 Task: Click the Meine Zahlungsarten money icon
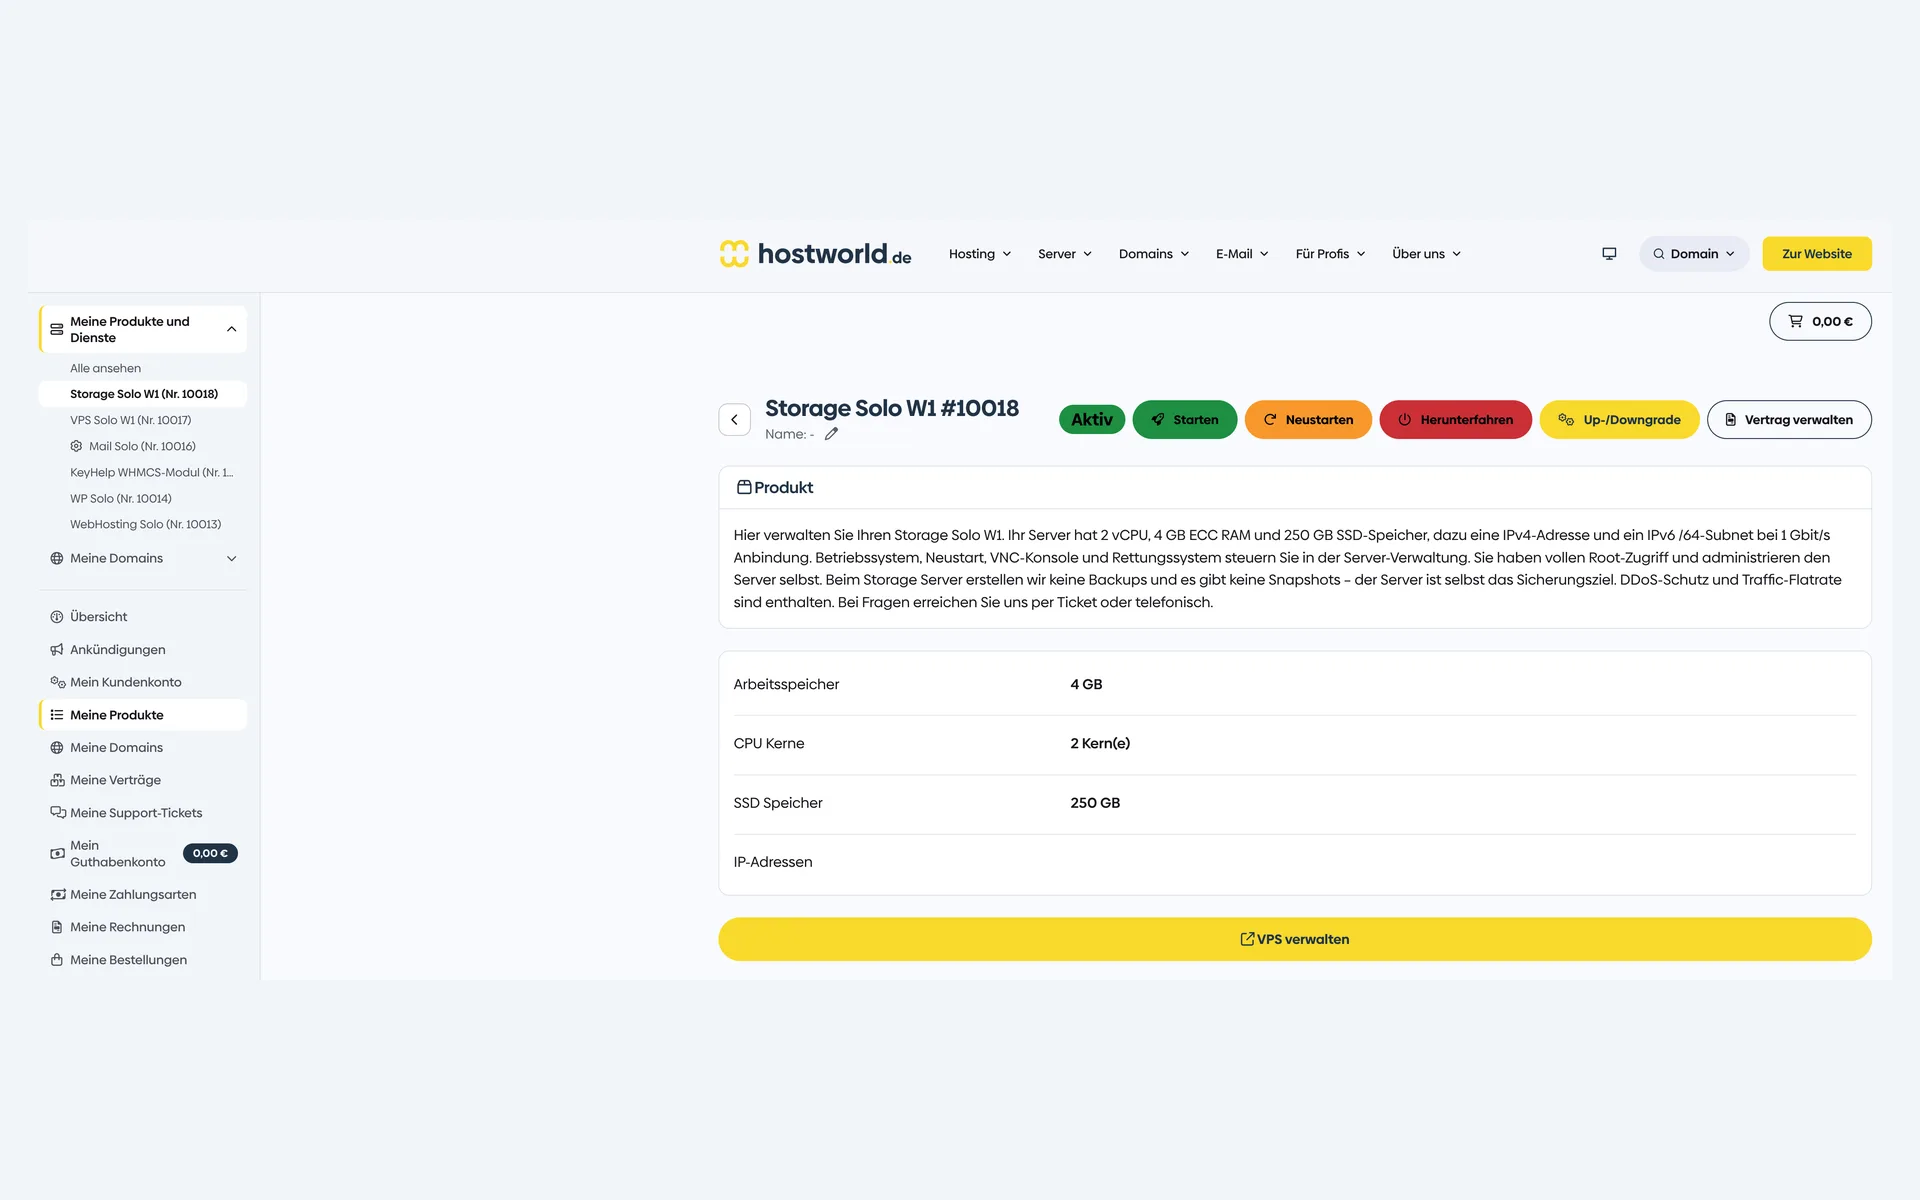(x=58, y=895)
